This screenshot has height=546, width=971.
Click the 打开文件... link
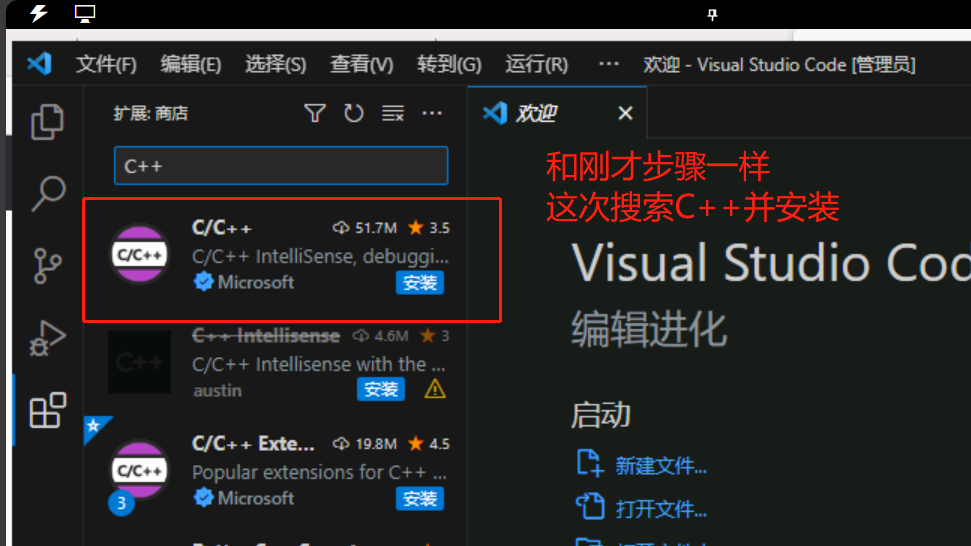click(661, 509)
